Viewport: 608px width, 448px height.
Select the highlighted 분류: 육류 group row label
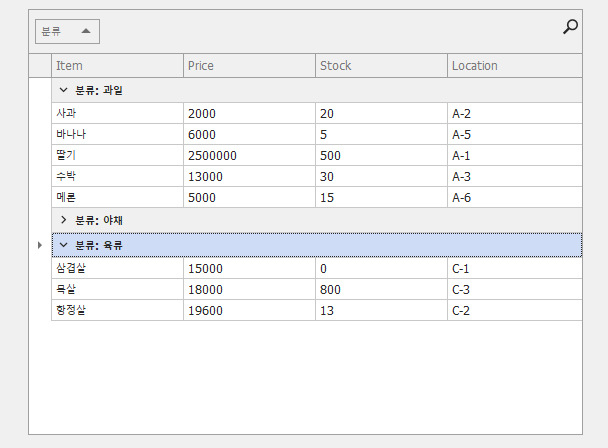click(99, 245)
